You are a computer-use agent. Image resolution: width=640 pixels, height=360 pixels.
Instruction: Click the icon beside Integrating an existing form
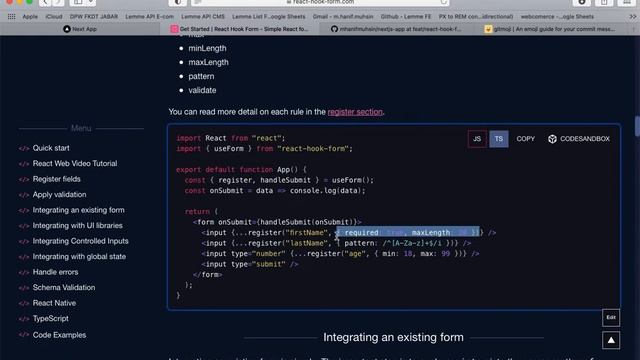pos(24,210)
